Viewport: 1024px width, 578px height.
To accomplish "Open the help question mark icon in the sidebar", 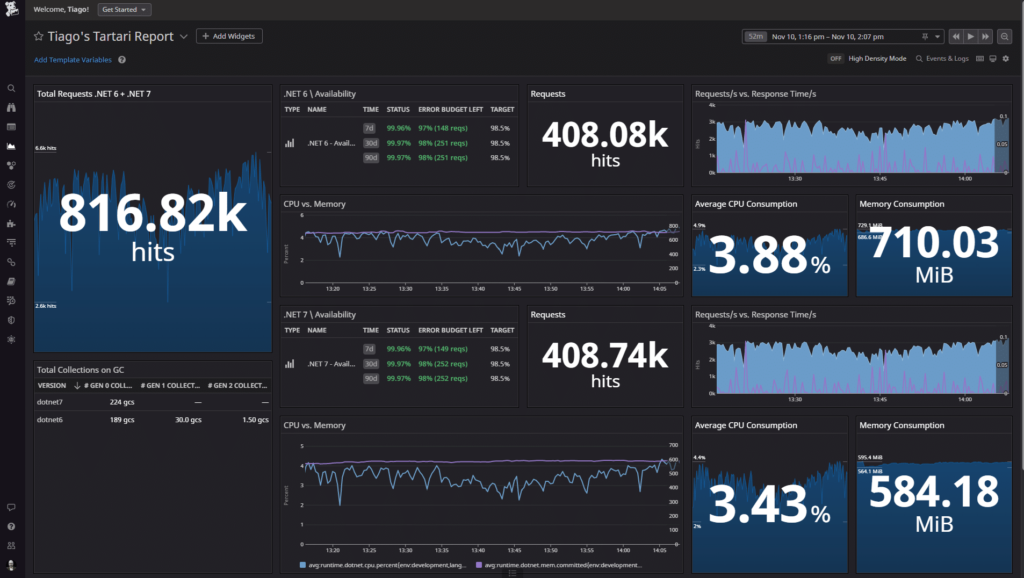I will tap(11, 526).
